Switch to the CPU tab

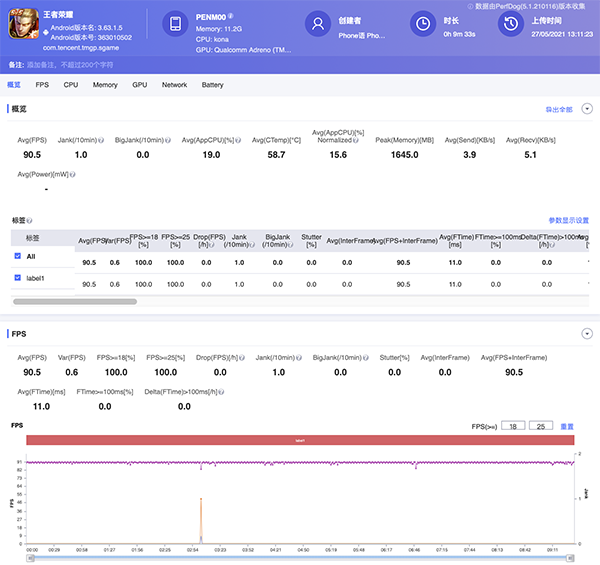(71, 85)
